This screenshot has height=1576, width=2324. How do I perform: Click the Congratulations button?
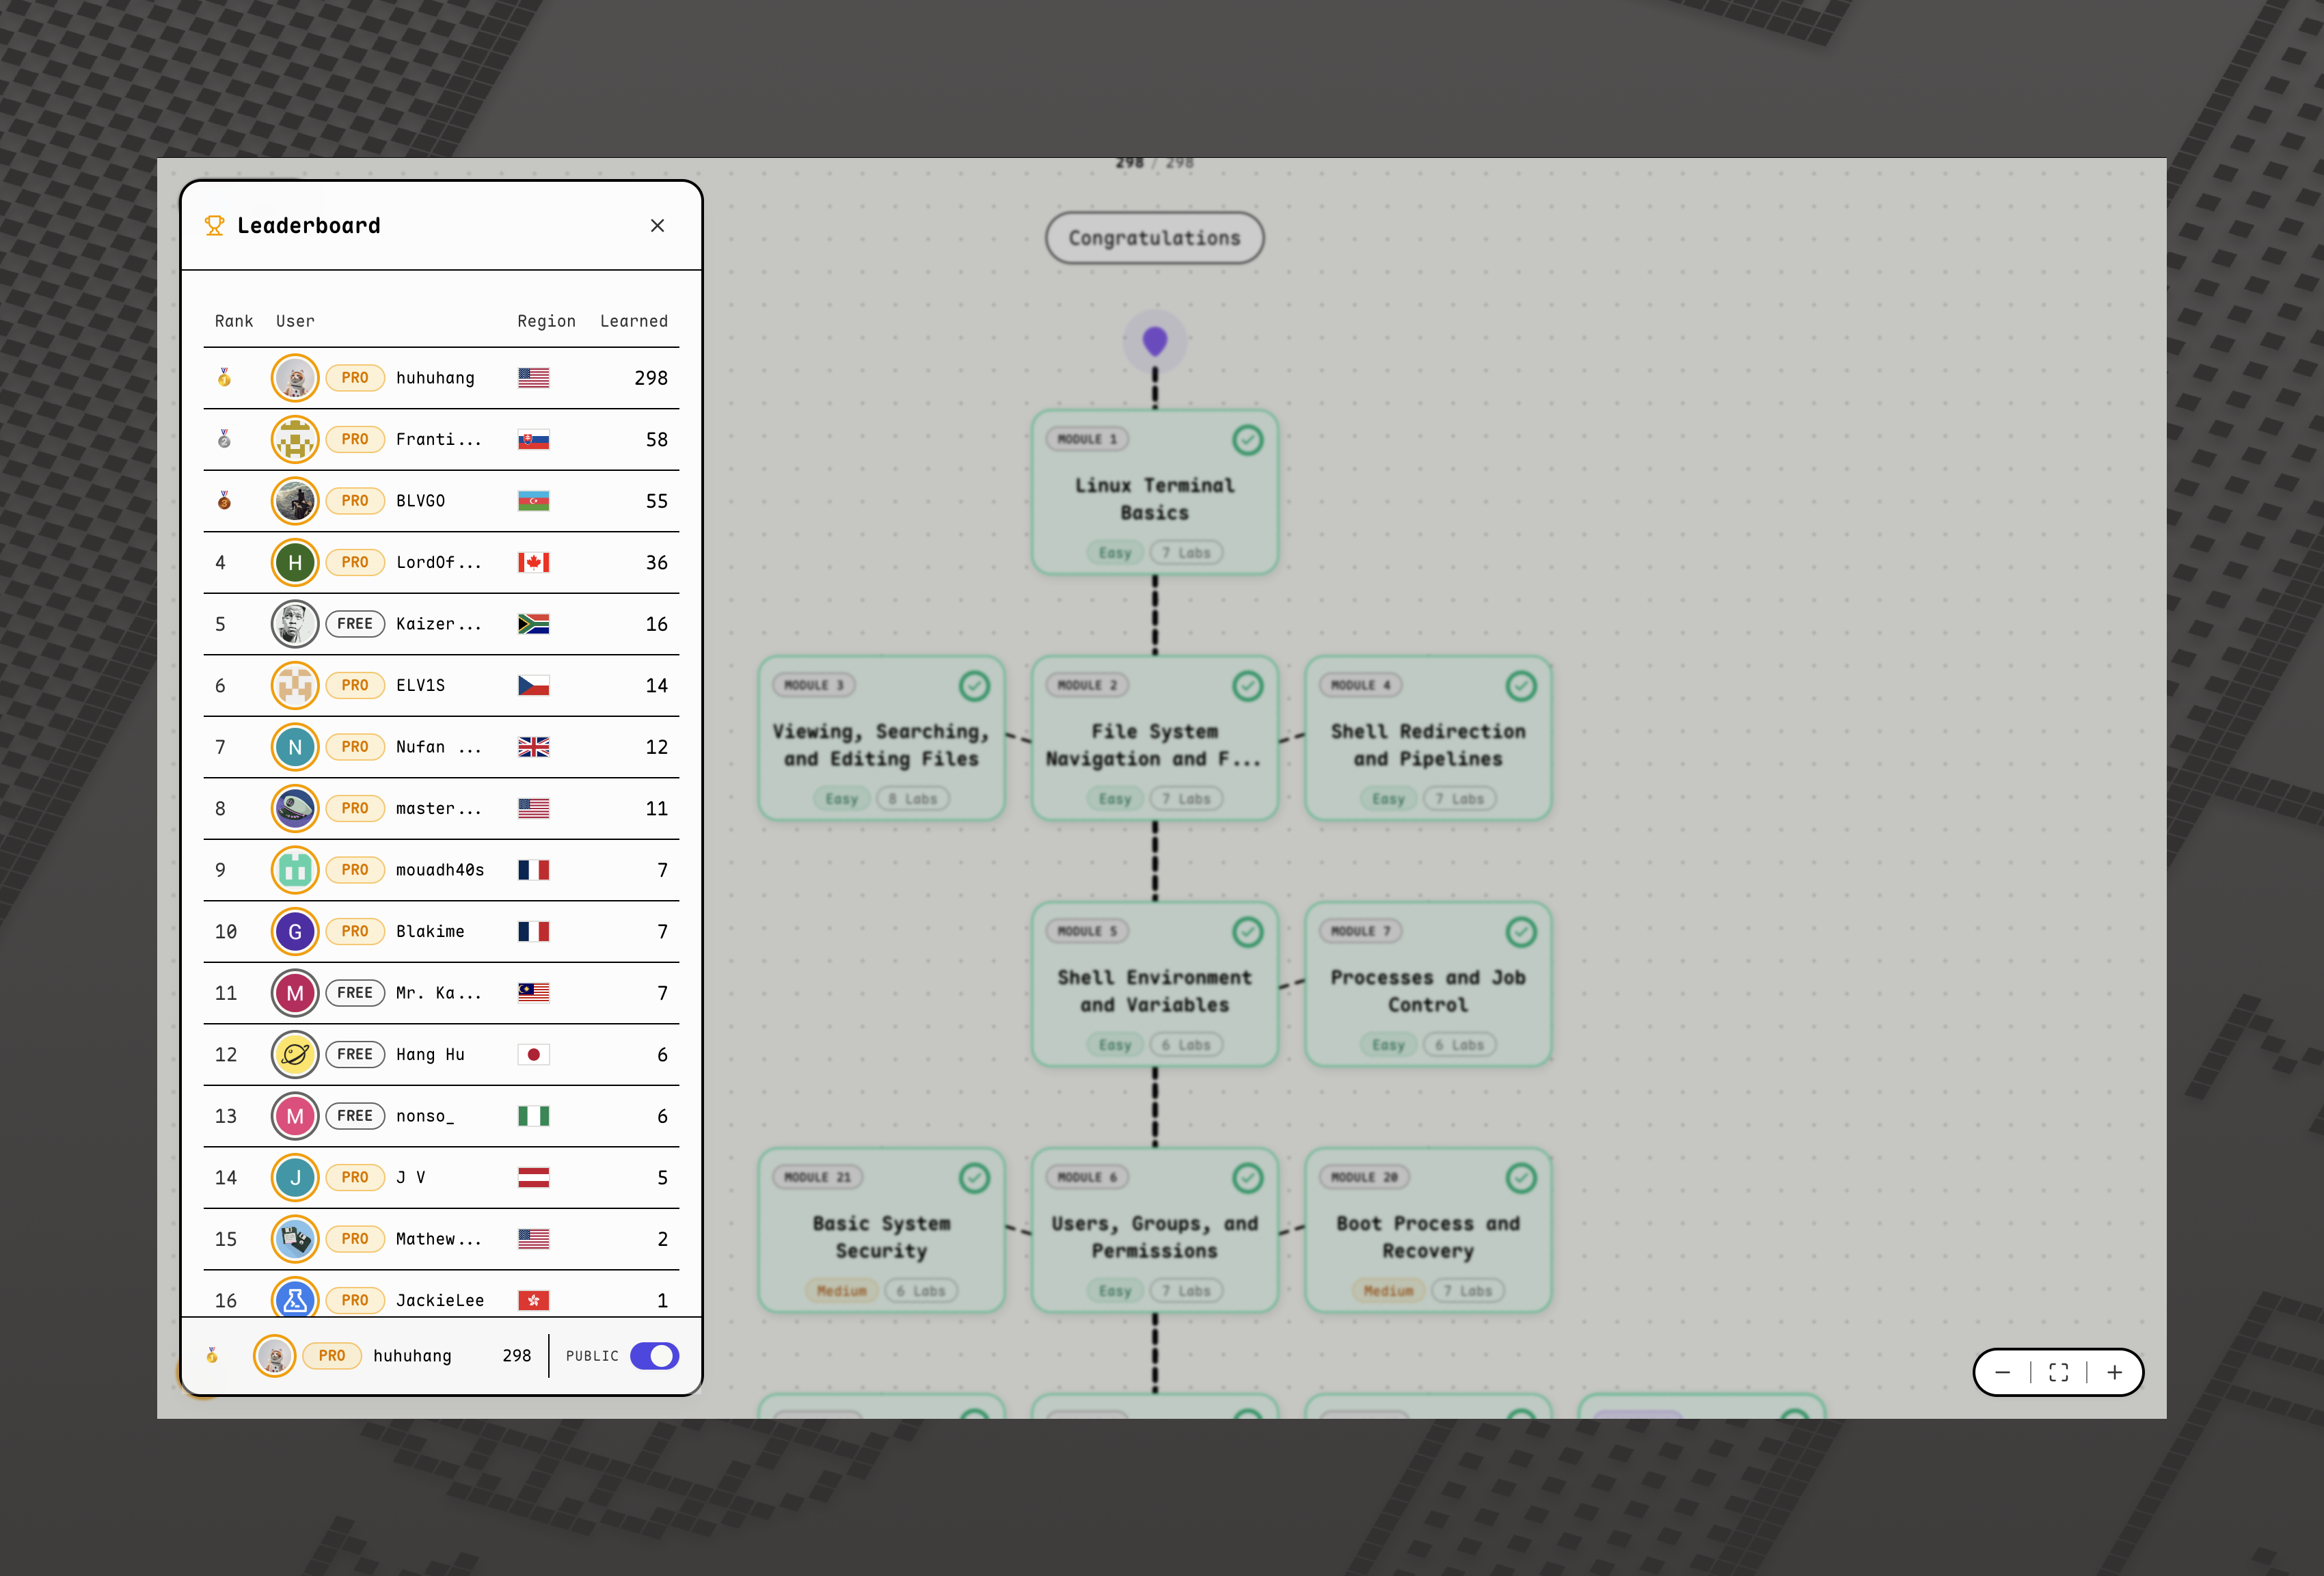point(1154,238)
